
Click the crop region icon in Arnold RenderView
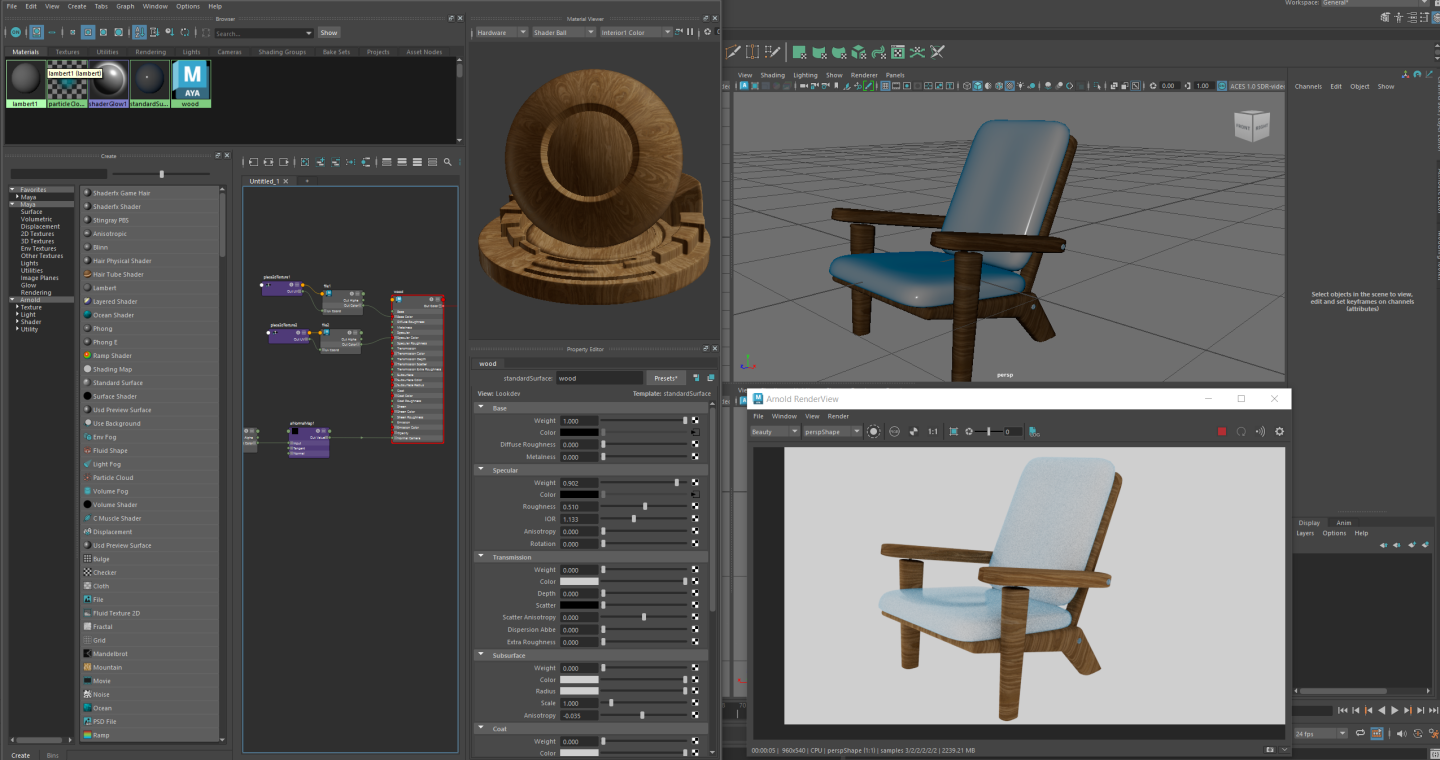[x=953, y=432]
